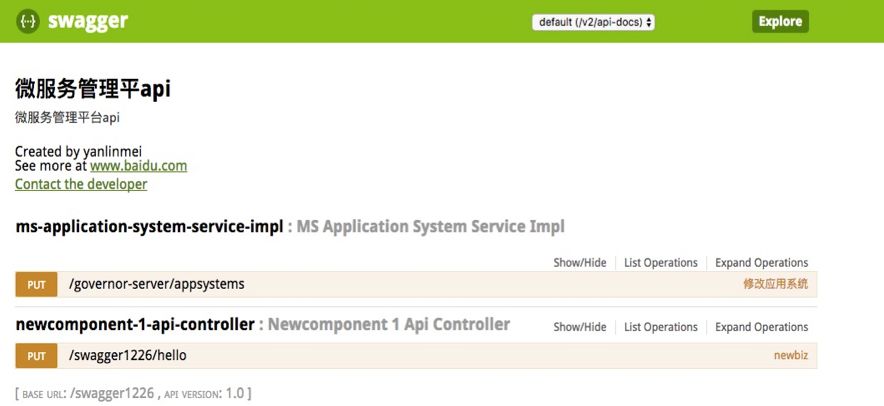Expand Operations for newcomponent-1-api-controller
Image resolution: width=884 pixels, height=406 pixels.
click(x=761, y=327)
